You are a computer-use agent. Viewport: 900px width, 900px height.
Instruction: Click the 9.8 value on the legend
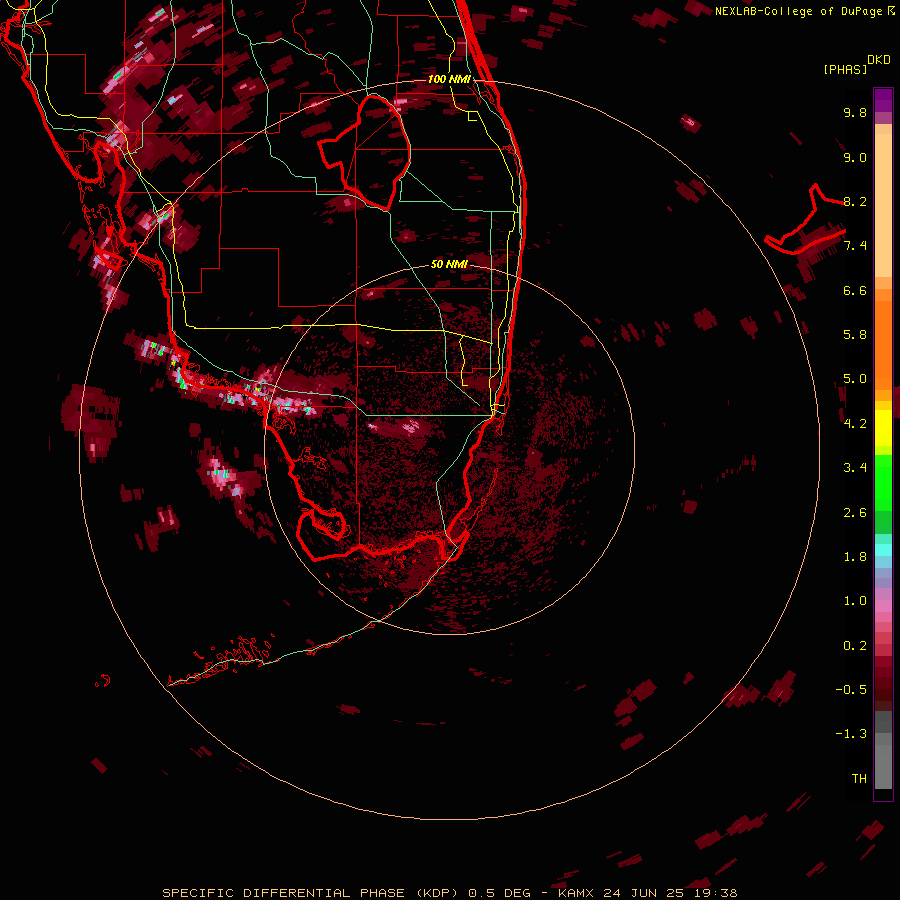point(855,112)
